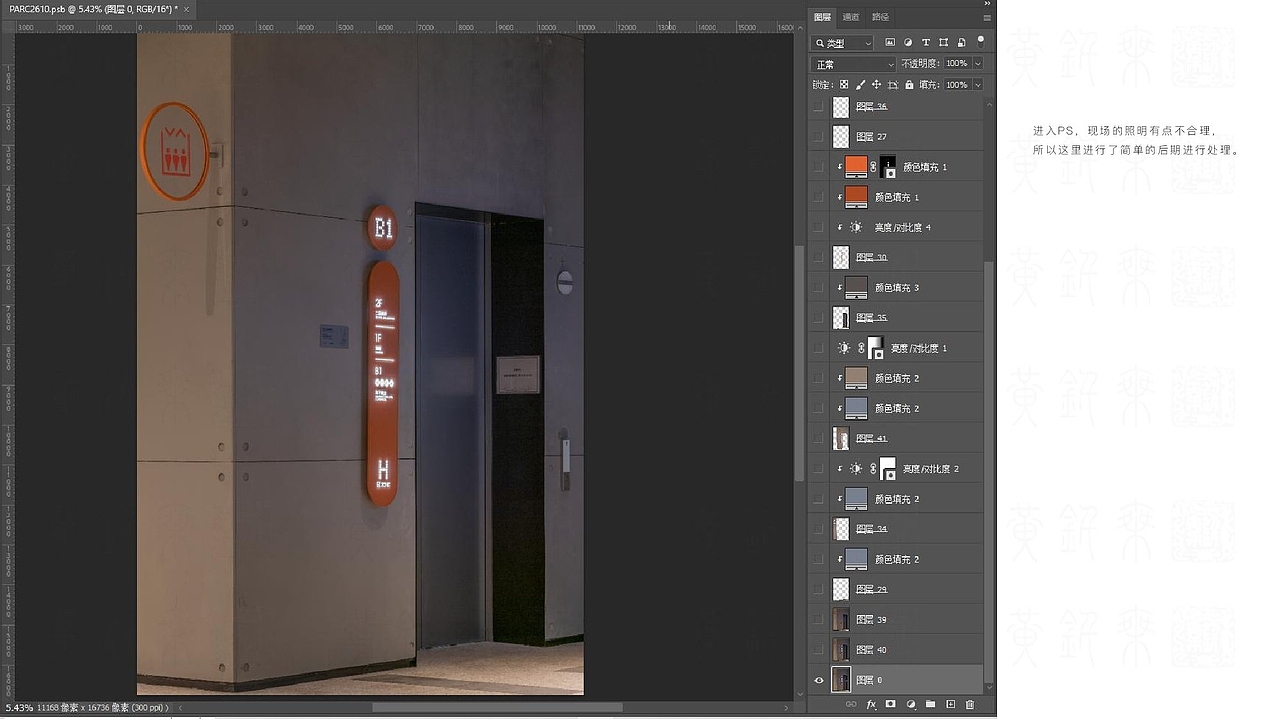Click the 不透明度 100% value field
1280x720 pixels.
pyautogui.click(x=957, y=64)
